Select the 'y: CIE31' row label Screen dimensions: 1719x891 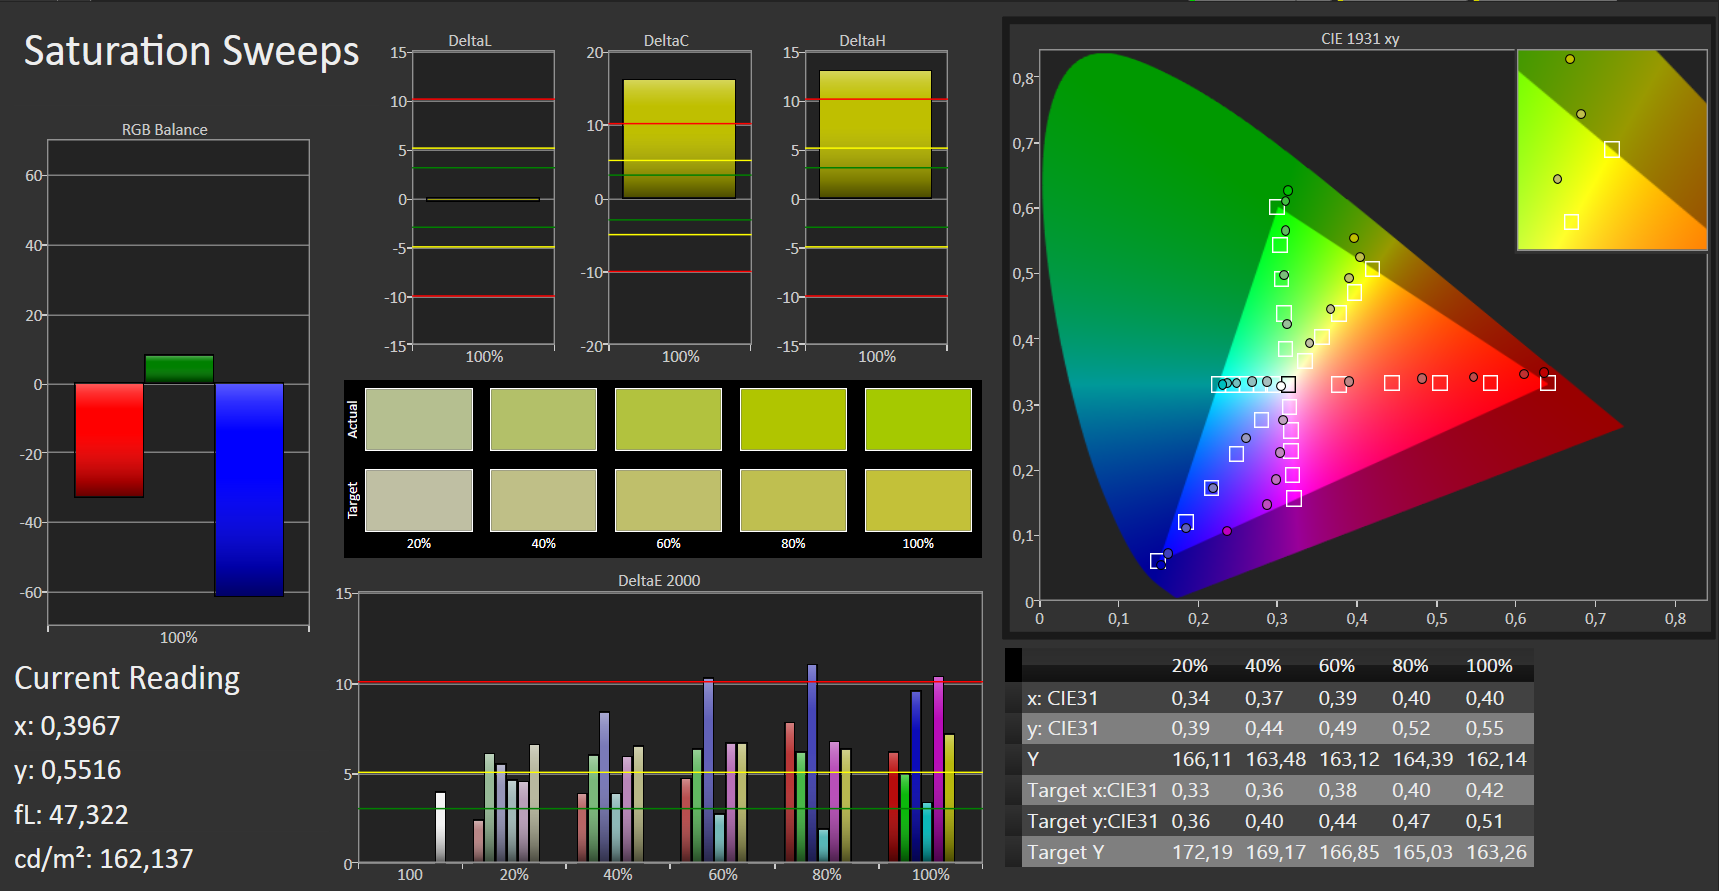point(1062,729)
